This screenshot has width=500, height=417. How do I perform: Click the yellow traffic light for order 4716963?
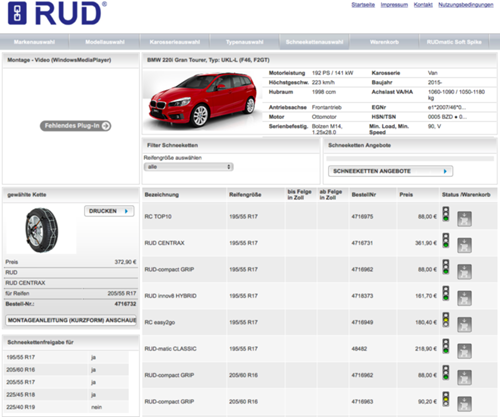pos(446,399)
